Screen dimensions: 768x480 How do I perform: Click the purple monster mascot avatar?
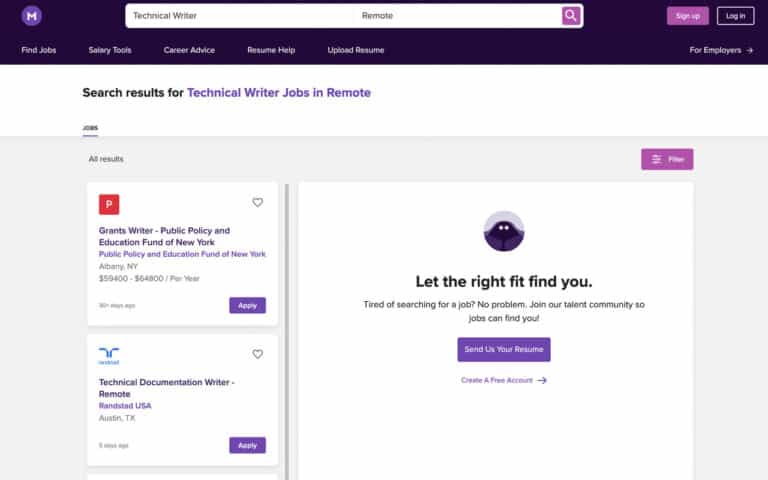[504, 232]
